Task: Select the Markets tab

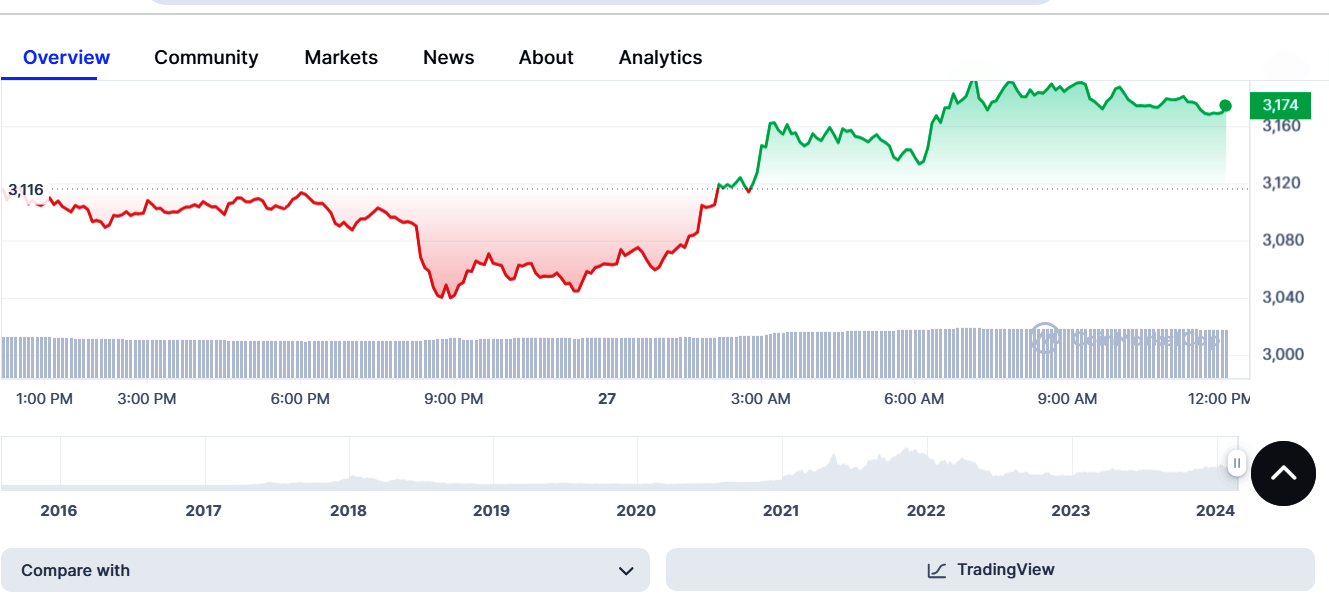Action: 341,57
